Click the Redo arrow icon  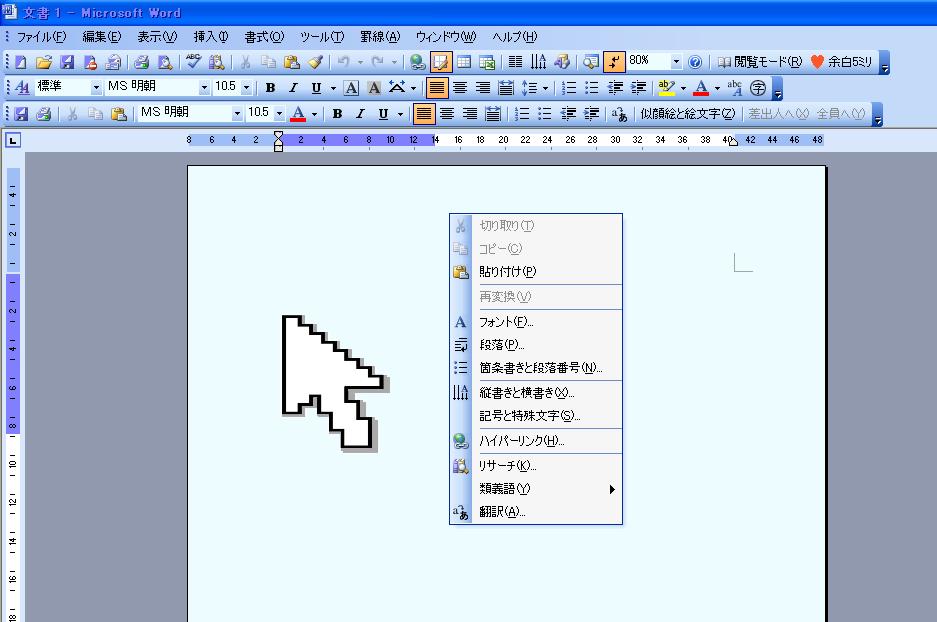(378, 62)
